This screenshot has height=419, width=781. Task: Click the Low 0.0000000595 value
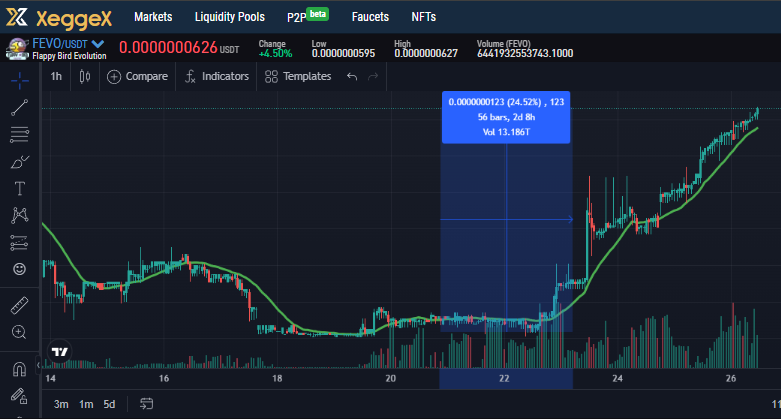343,53
